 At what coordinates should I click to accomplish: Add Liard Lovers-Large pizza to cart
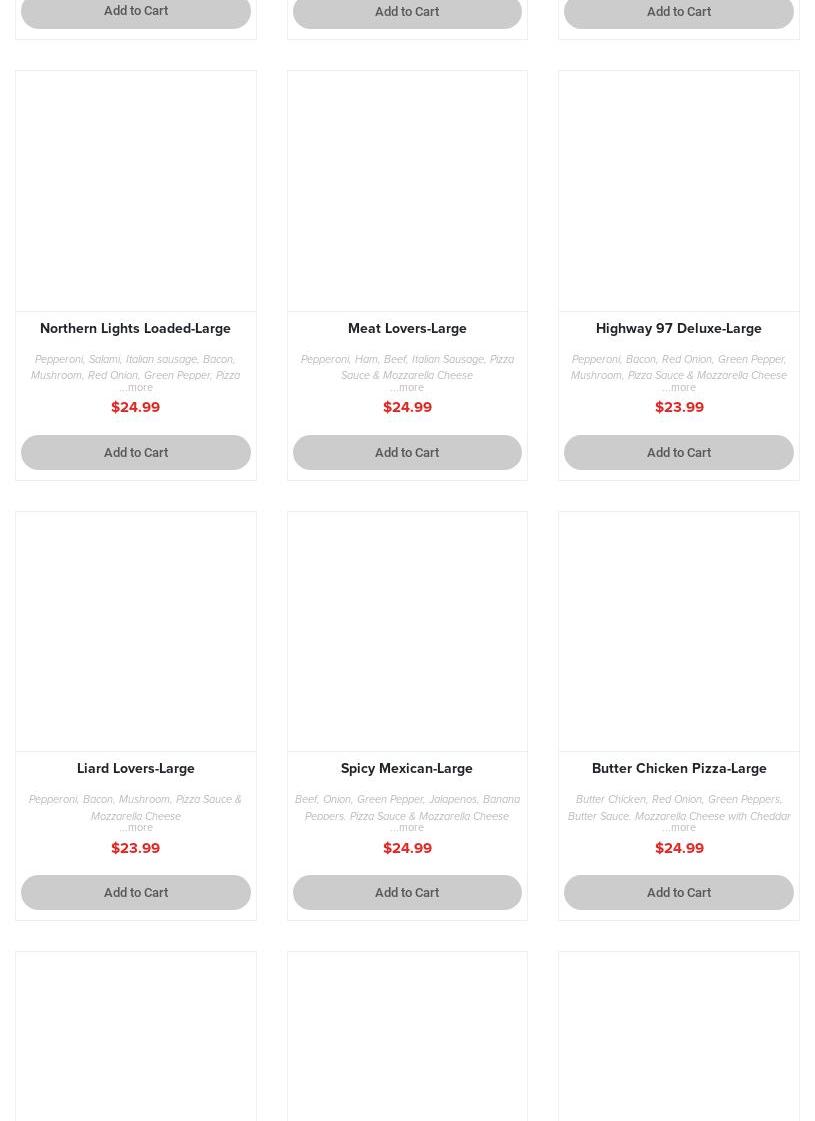[x=135, y=892]
